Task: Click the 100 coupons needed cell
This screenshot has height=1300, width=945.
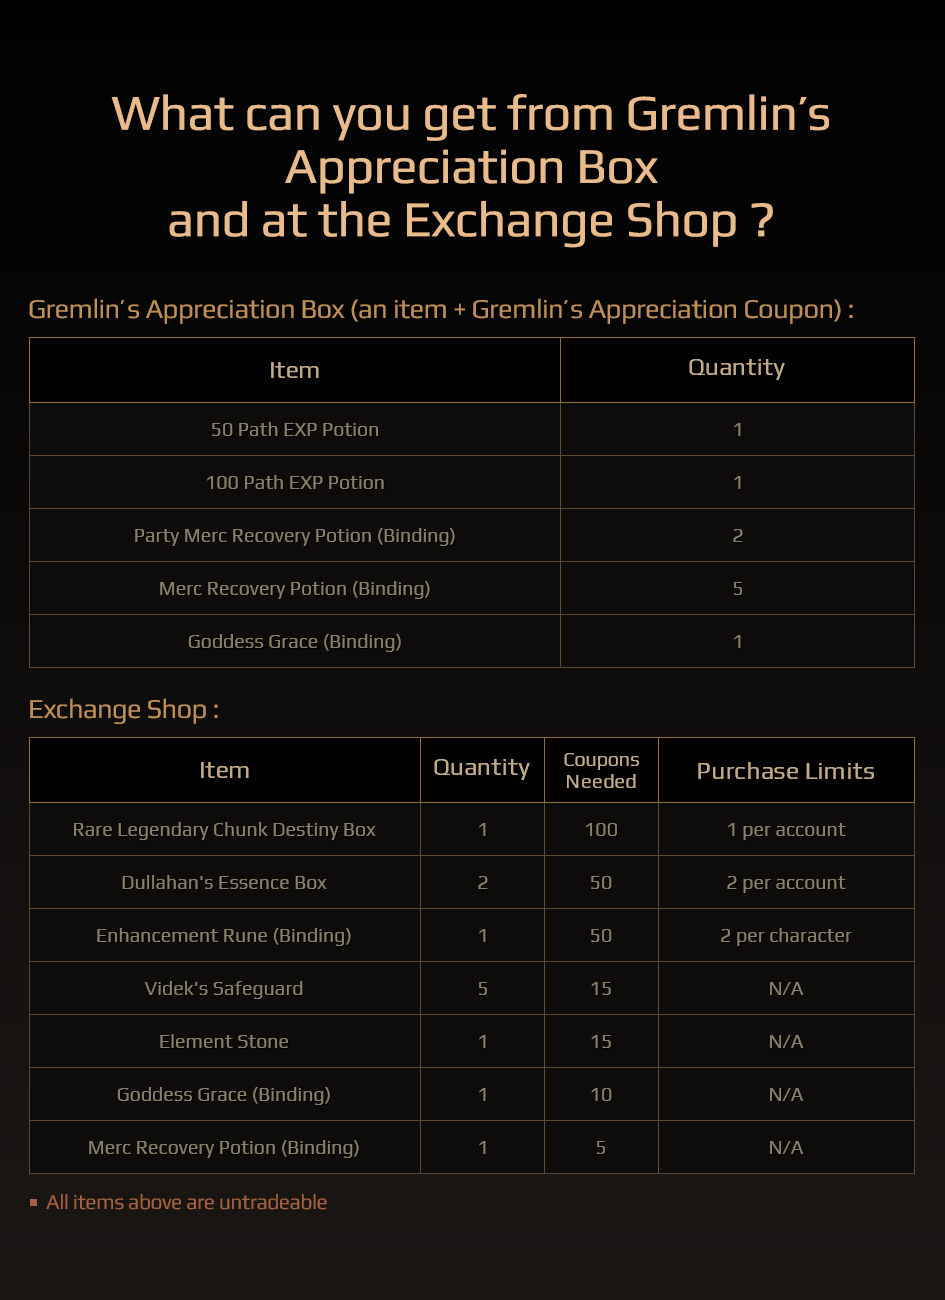Action: [x=601, y=829]
